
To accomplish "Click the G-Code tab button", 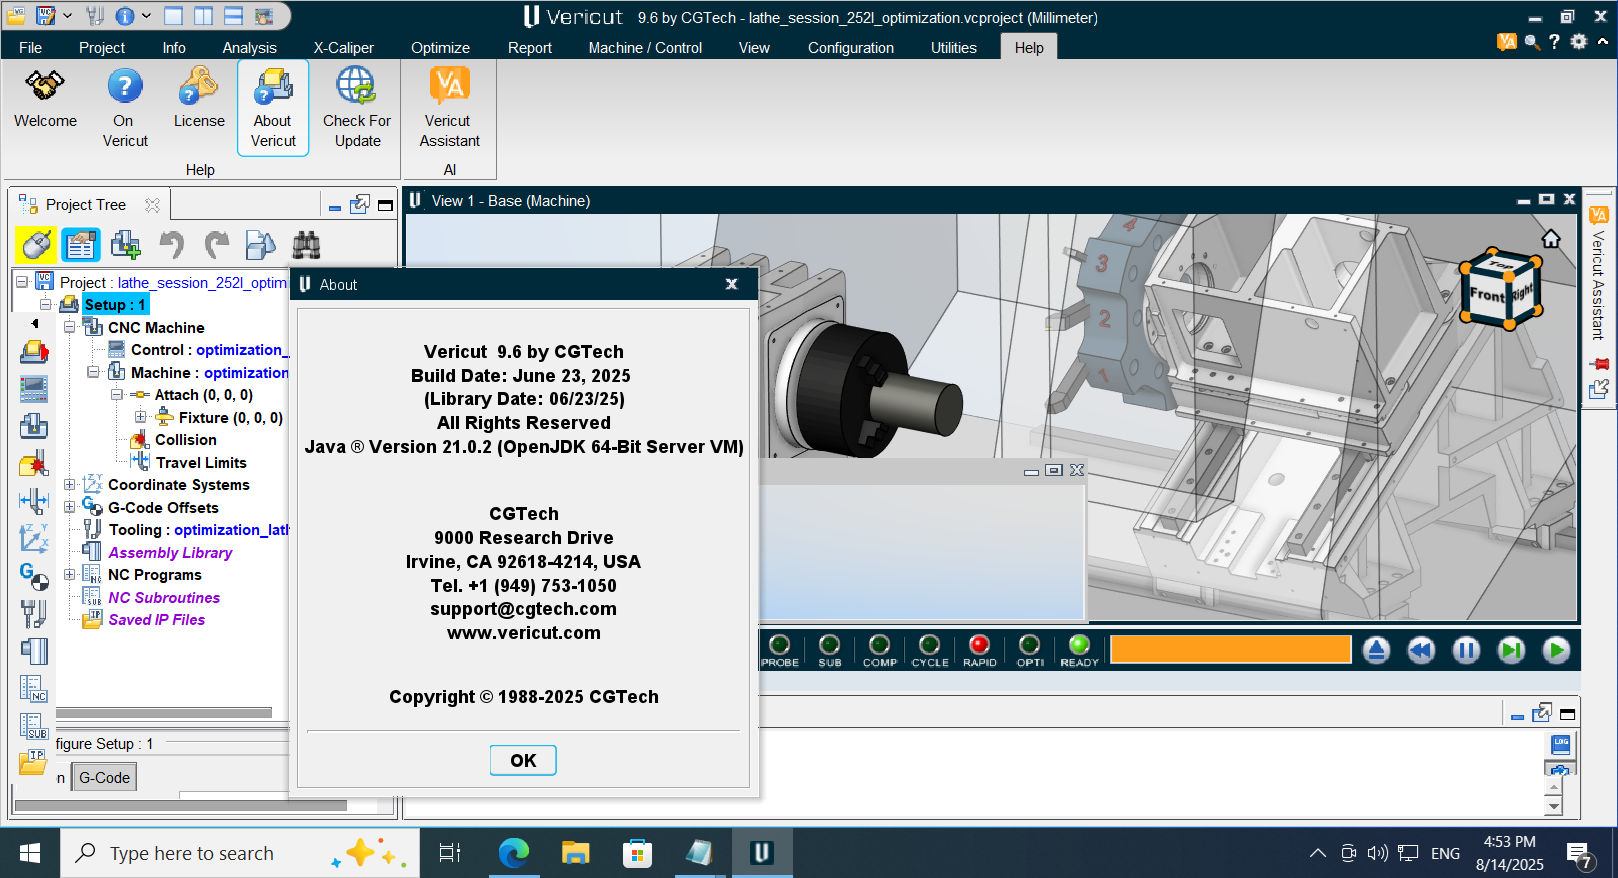I will 104,777.
